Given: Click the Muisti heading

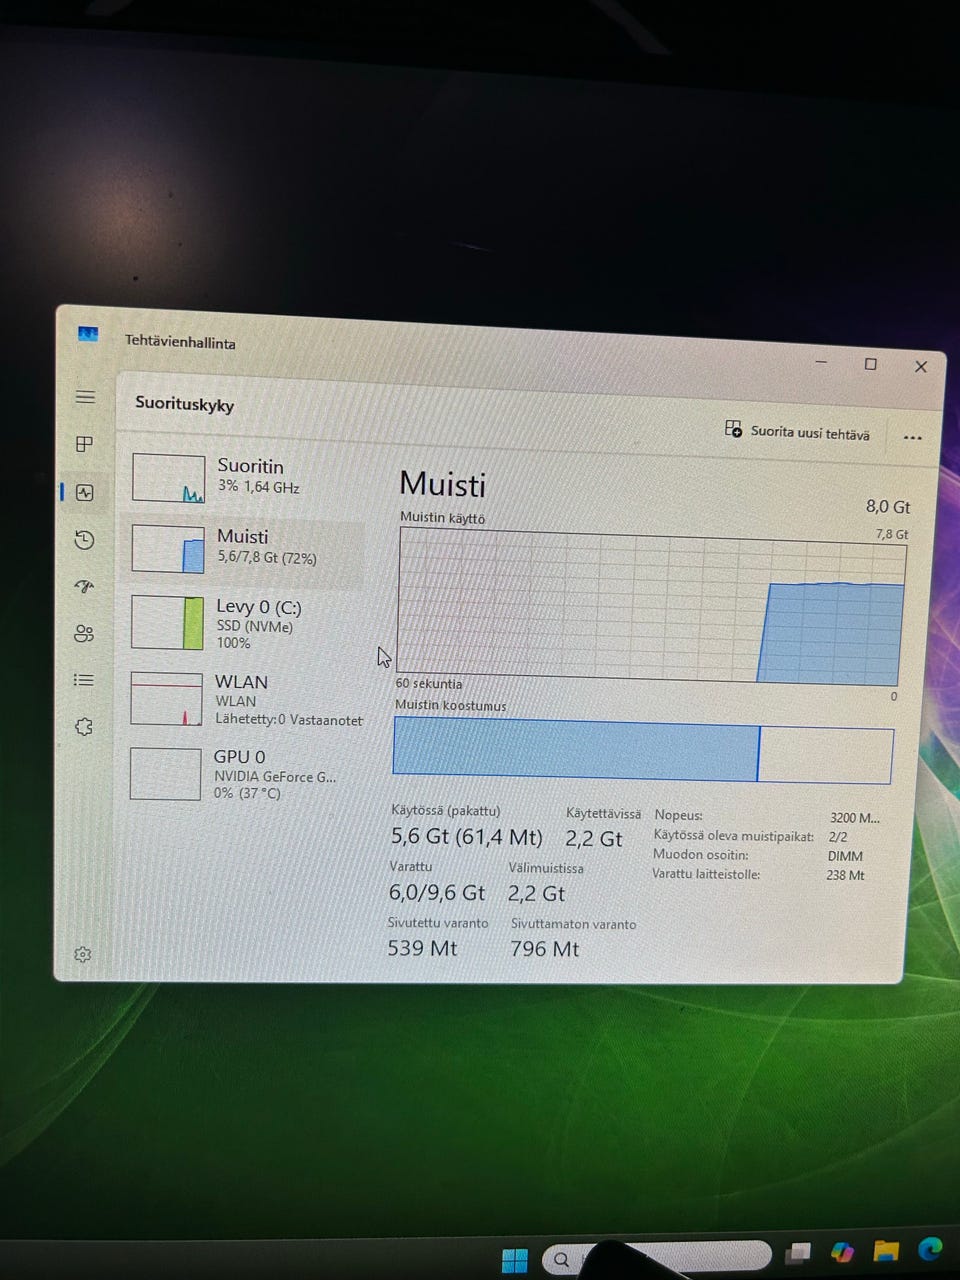Looking at the screenshot, I should click(x=443, y=485).
